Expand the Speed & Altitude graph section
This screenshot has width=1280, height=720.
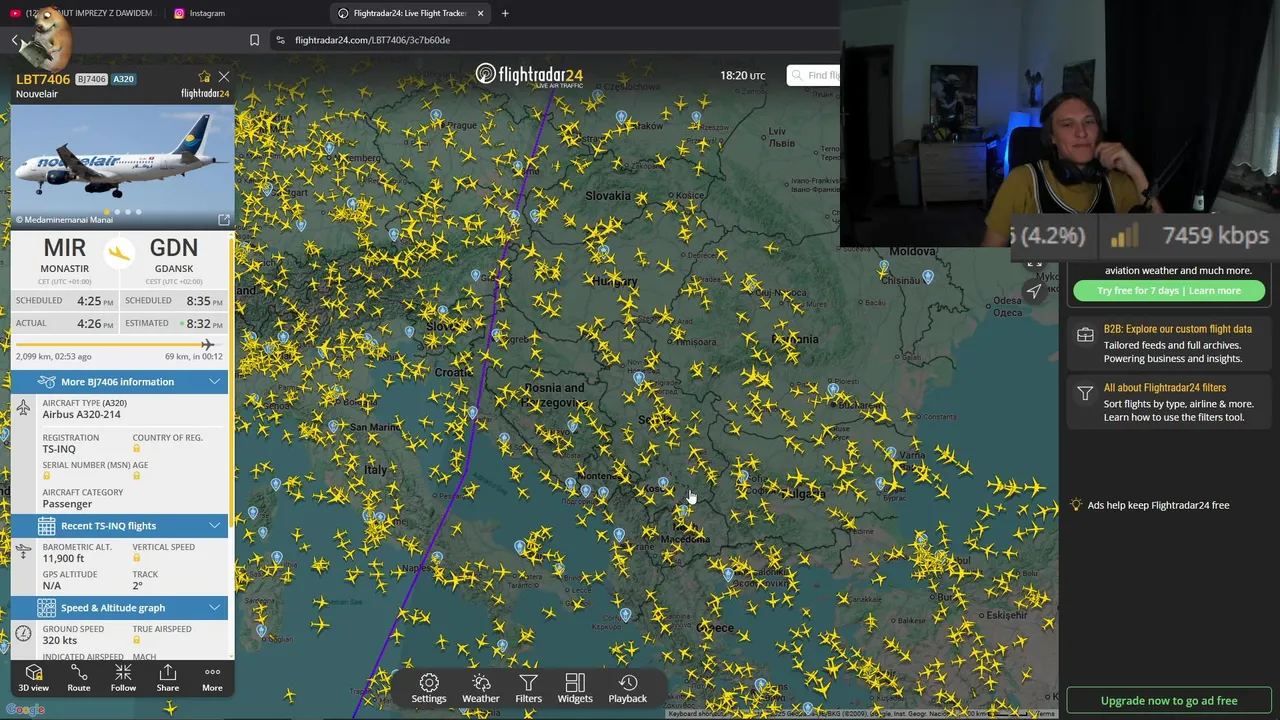(215, 608)
